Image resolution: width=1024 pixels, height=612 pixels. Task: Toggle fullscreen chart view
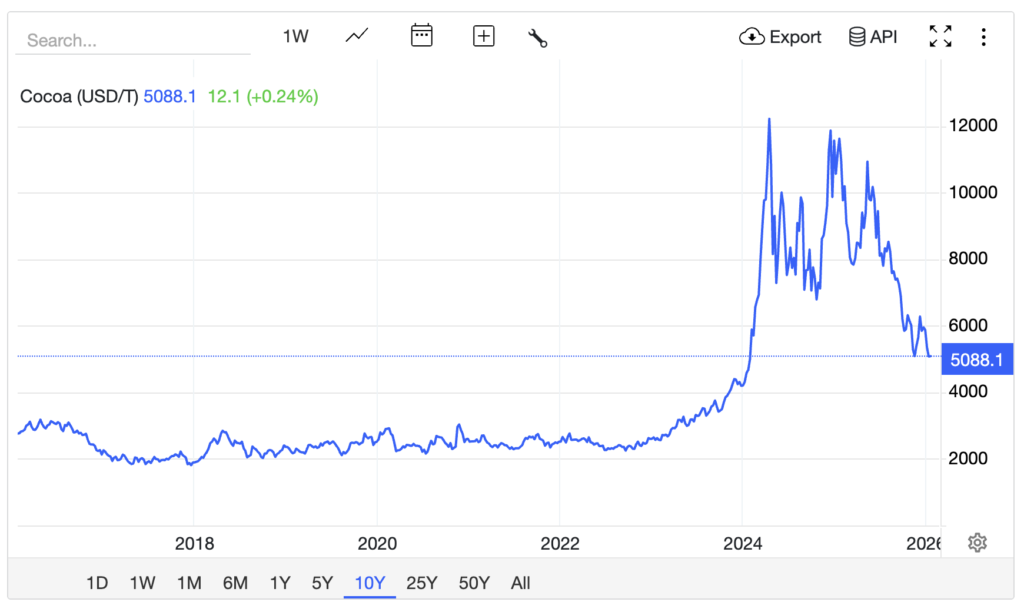[940, 37]
